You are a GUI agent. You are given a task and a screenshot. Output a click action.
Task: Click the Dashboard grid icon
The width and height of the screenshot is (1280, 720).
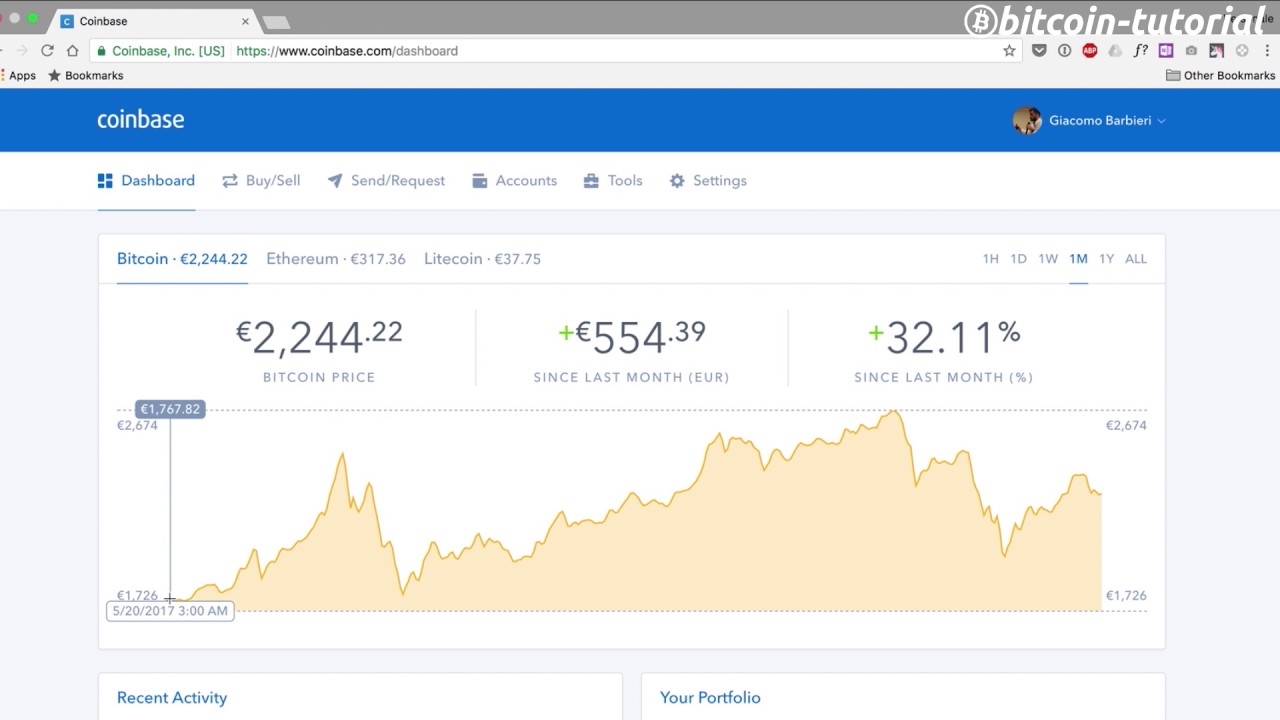point(105,181)
